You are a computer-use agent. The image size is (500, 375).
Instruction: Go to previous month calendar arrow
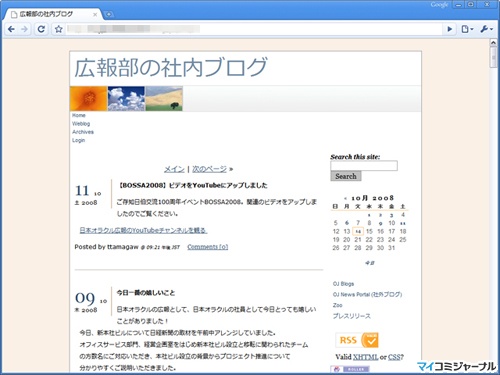click(345, 198)
